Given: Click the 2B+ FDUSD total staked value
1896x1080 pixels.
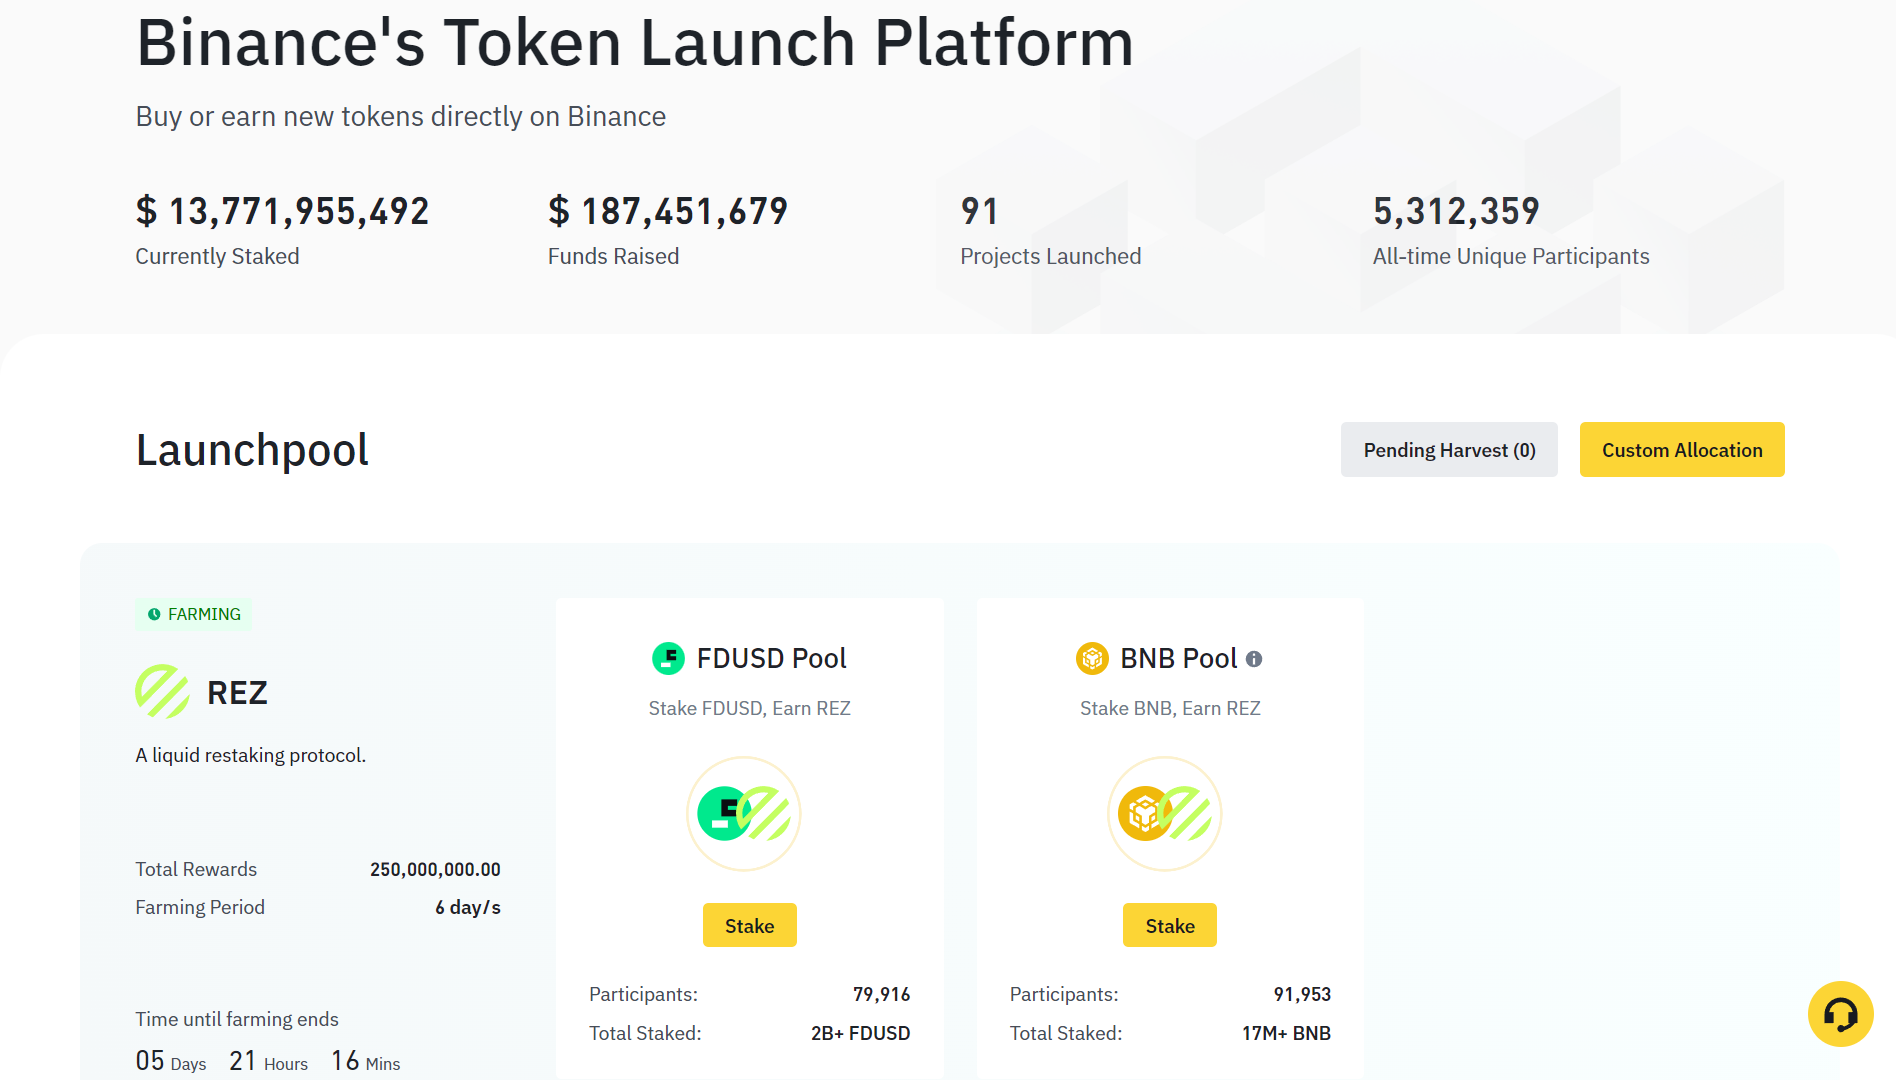Looking at the screenshot, I should [860, 1033].
